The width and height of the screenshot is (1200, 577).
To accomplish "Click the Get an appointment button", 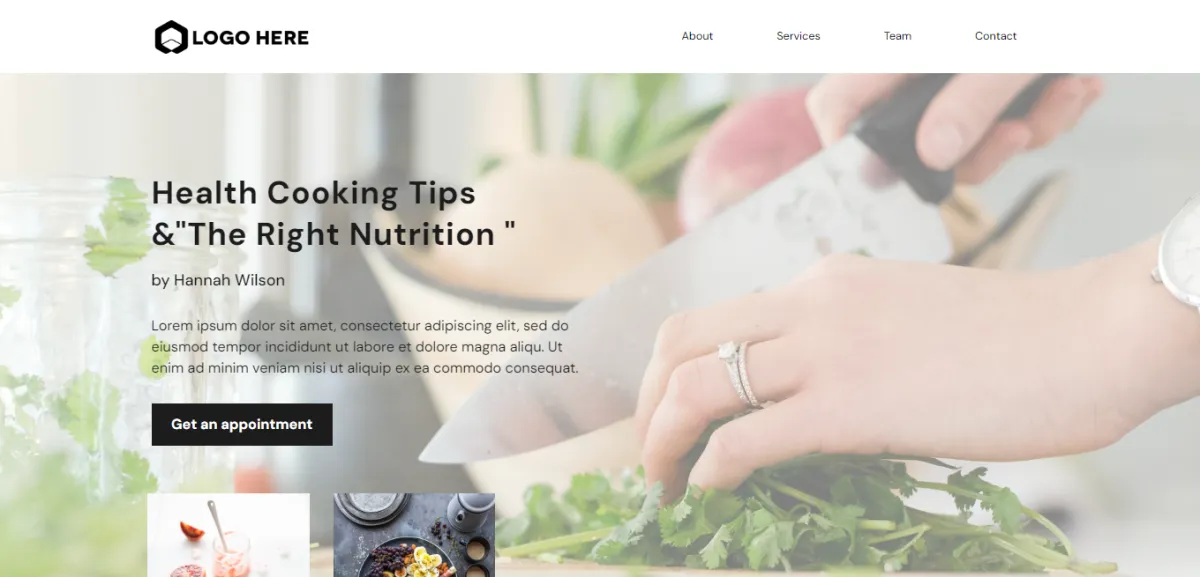I will point(242,424).
